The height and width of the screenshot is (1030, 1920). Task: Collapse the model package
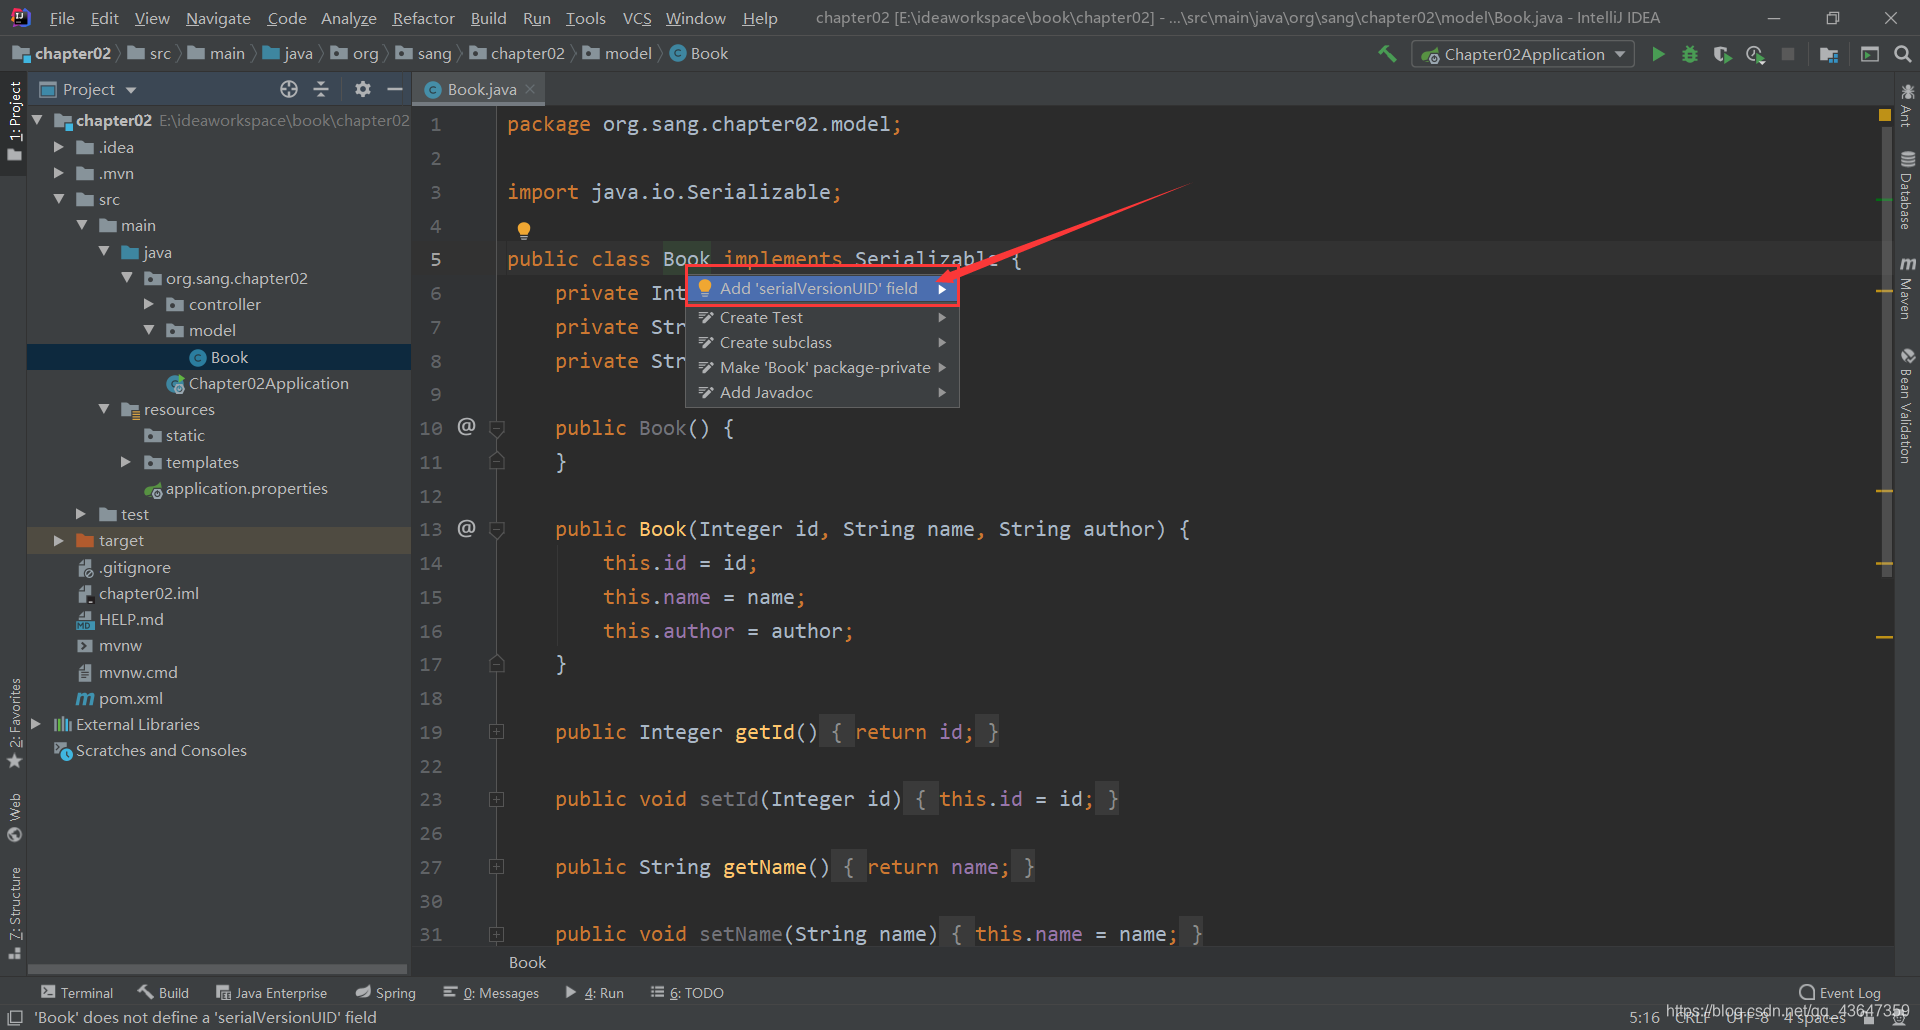[148, 330]
